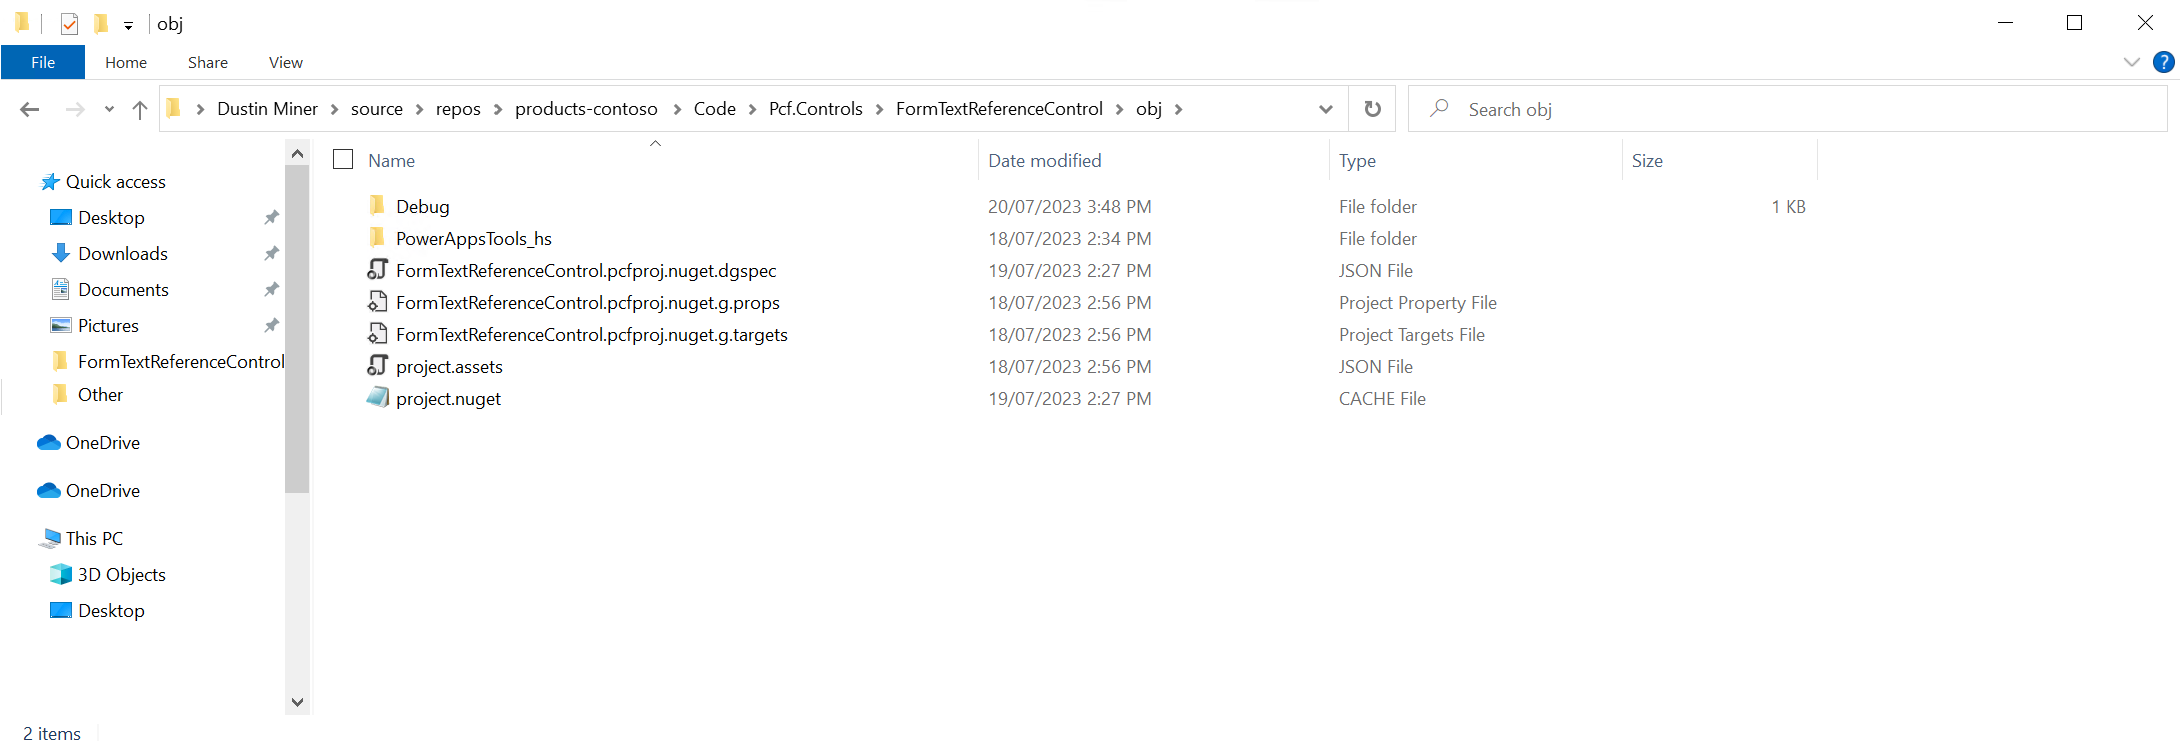Image resolution: width=2181 pixels, height=751 pixels.
Task: Toggle the select all items checkbox
Action: click(343, 160)
